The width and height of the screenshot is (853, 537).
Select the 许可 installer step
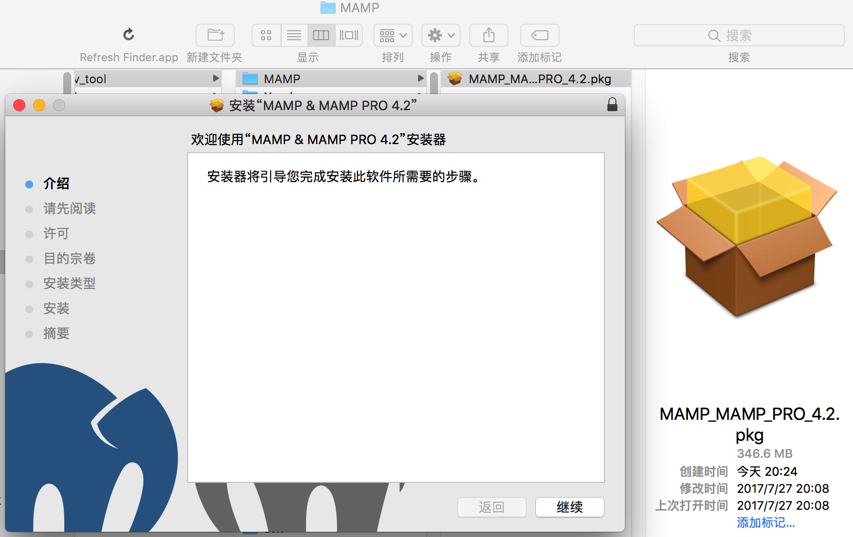[56, 233]
